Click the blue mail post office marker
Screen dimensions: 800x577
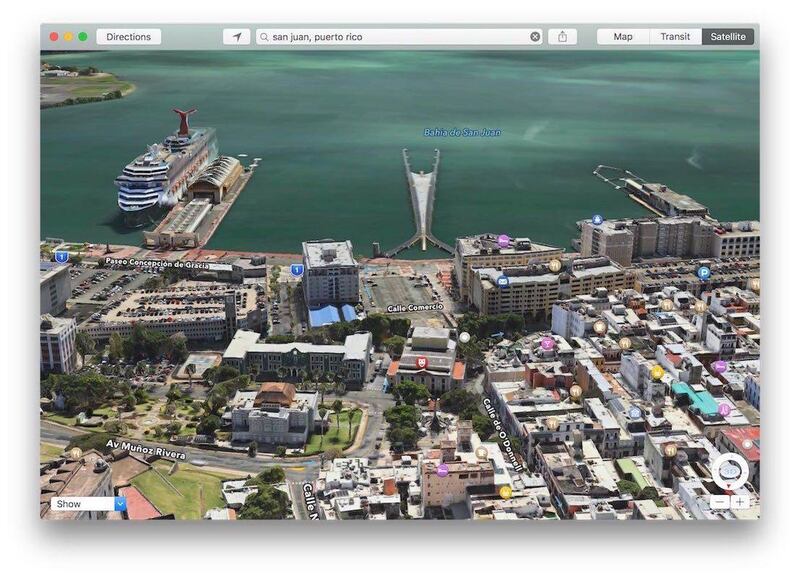(503, 282)
